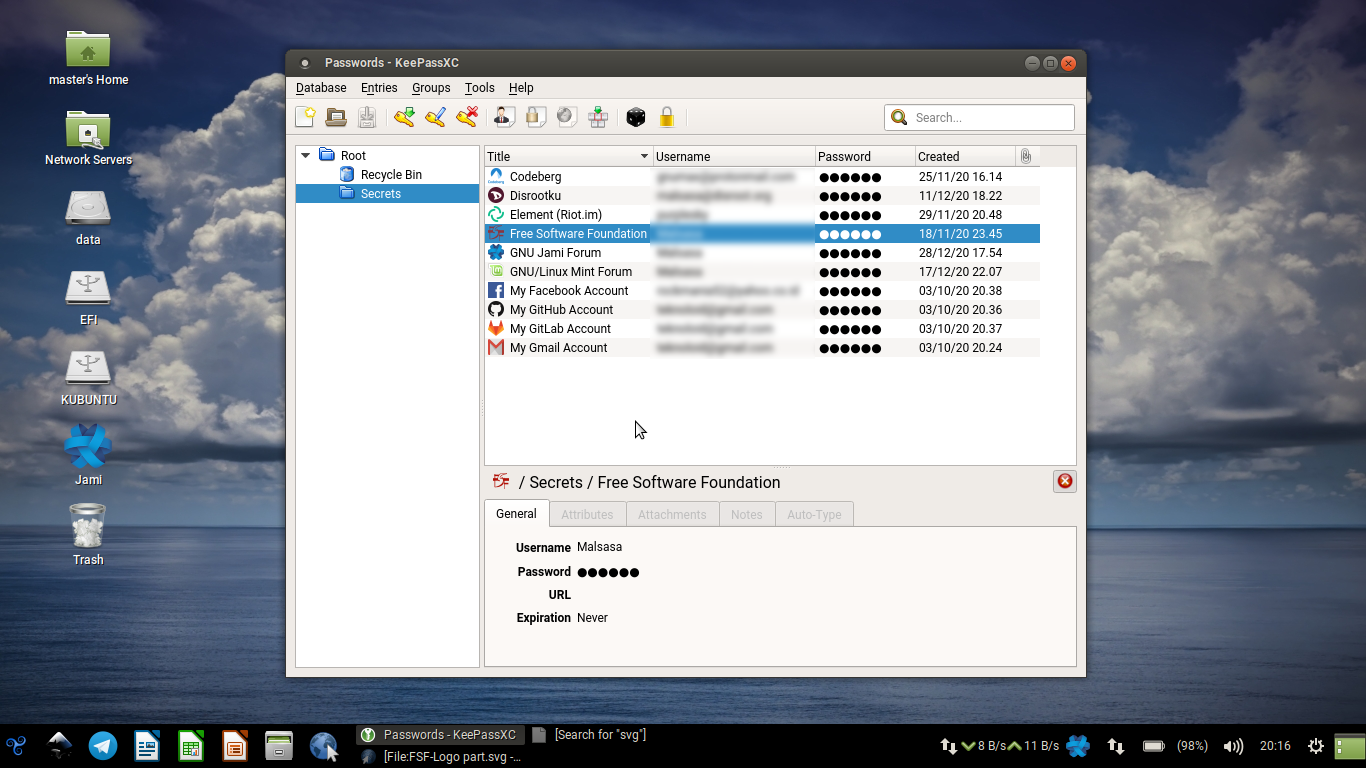Image resolution: width=1366 pixels, height=768 pixels.
Task: Select the Secrets group
Action: 380,193
